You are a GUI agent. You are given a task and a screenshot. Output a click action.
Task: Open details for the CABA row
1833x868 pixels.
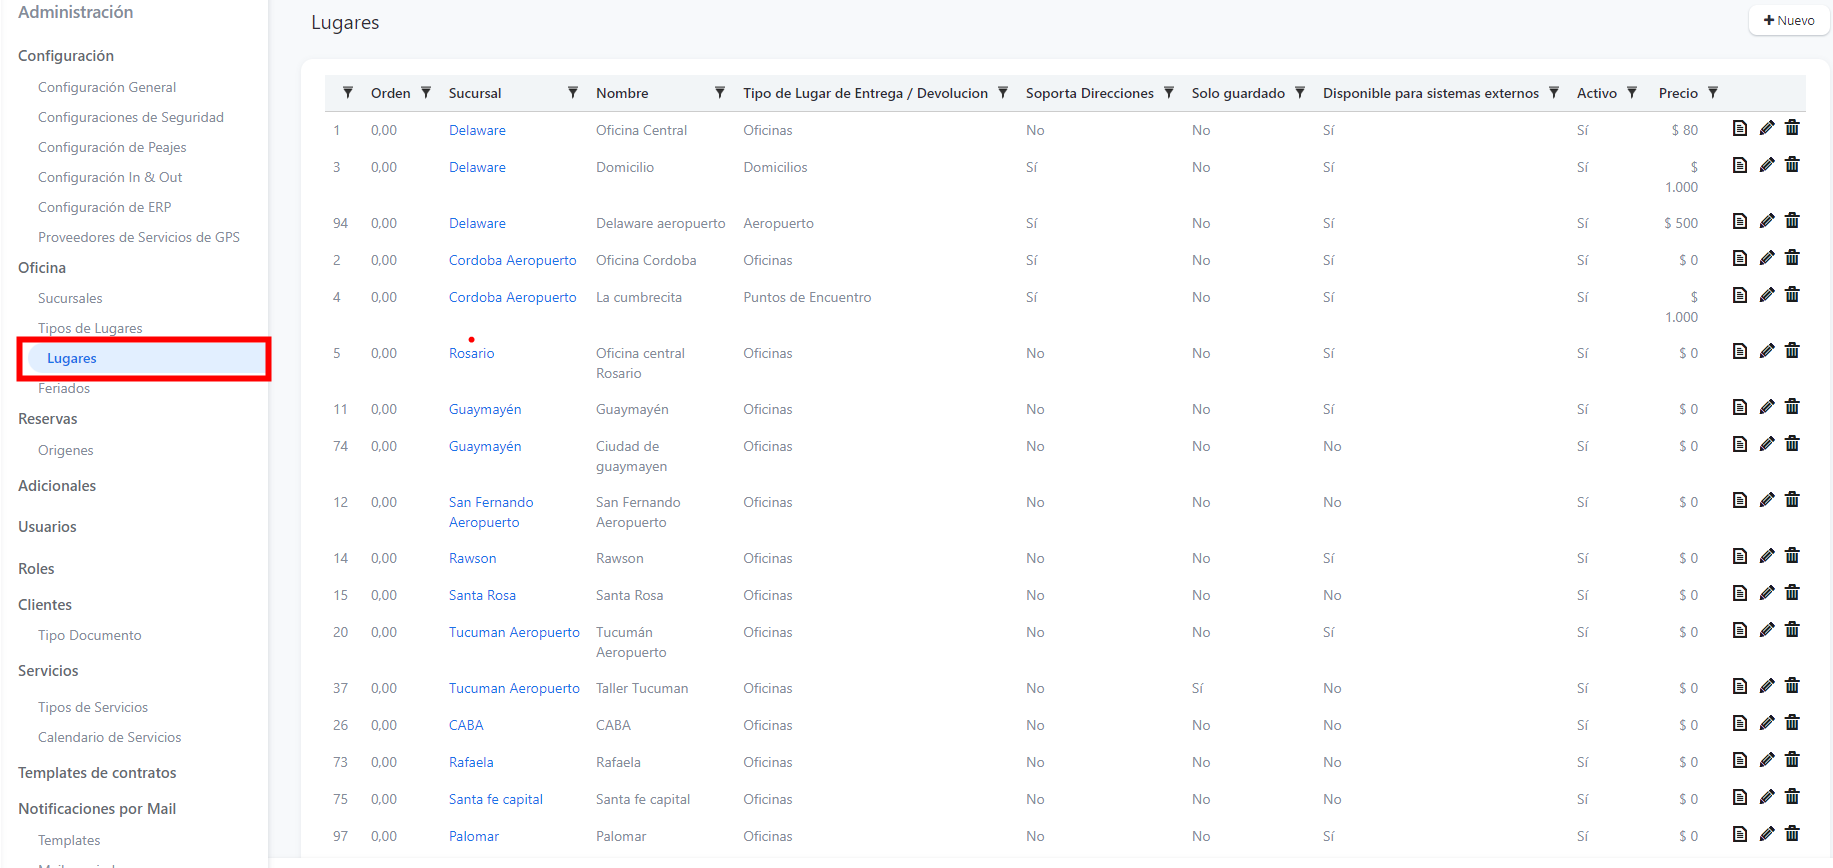pos(1739,723)
